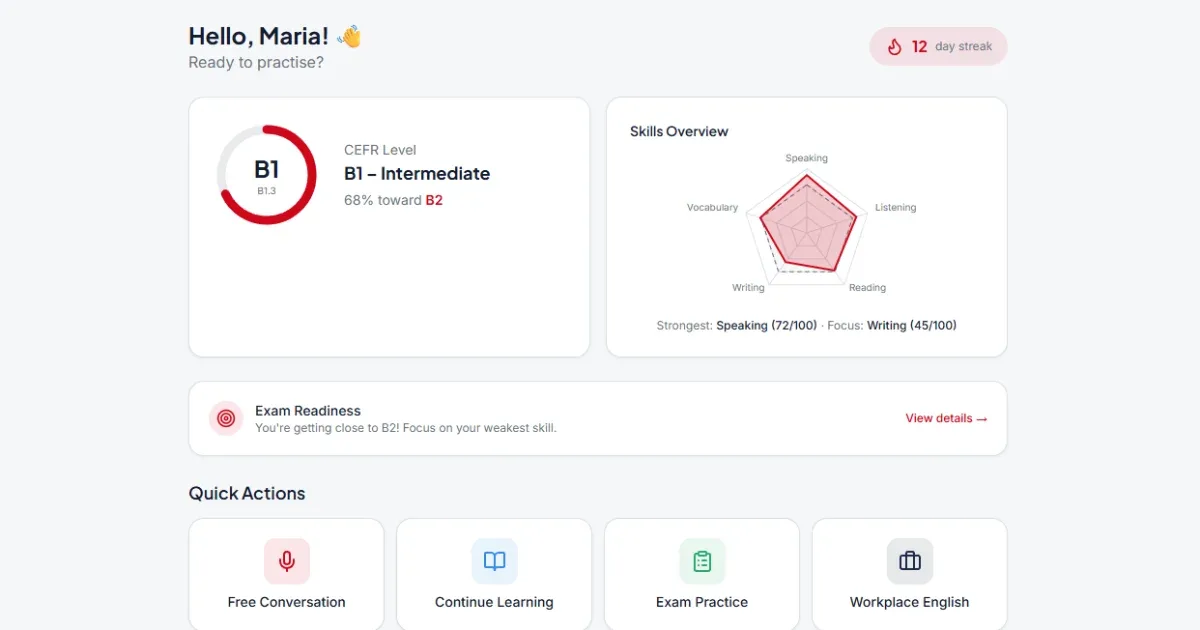The image size is (1200, 630).
Task: Click the Quick Actions heading
Action: [x=247, y=493]
